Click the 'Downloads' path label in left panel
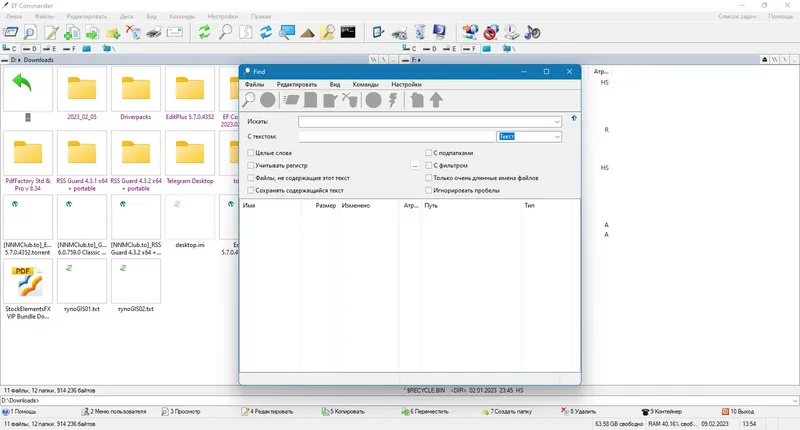This screenshot has width=800, height=430. (39, 60)
